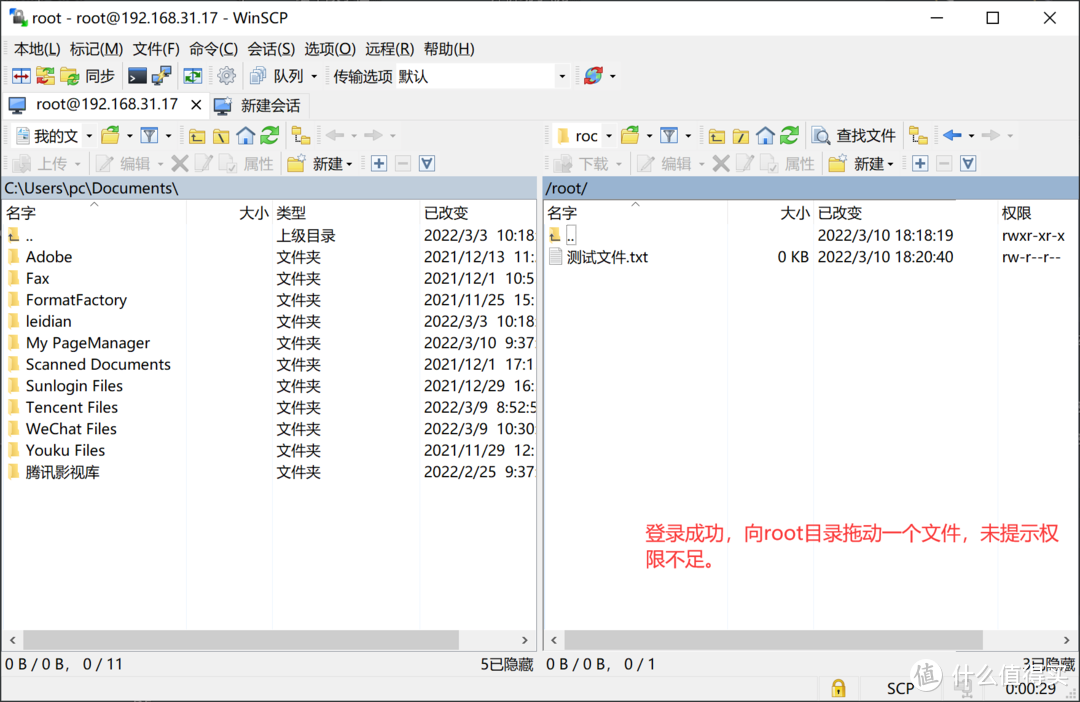The height and width of the screenshot is (702, 1080).
Task: Select the 腾讯影视库 folder
Action: click(54, 472)
